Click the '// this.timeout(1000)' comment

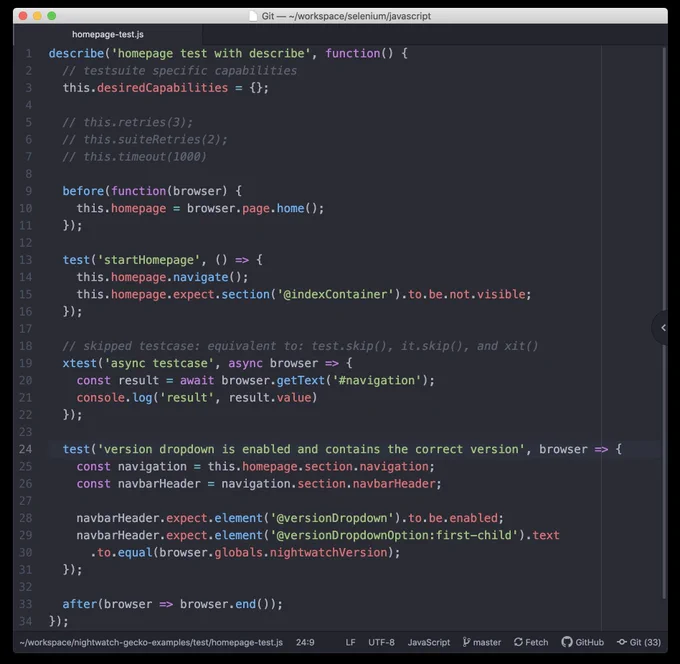tap(134, 157)
